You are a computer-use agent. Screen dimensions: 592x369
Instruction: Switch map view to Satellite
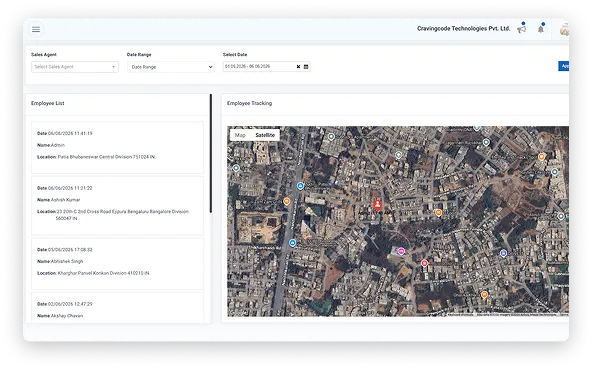265,135
